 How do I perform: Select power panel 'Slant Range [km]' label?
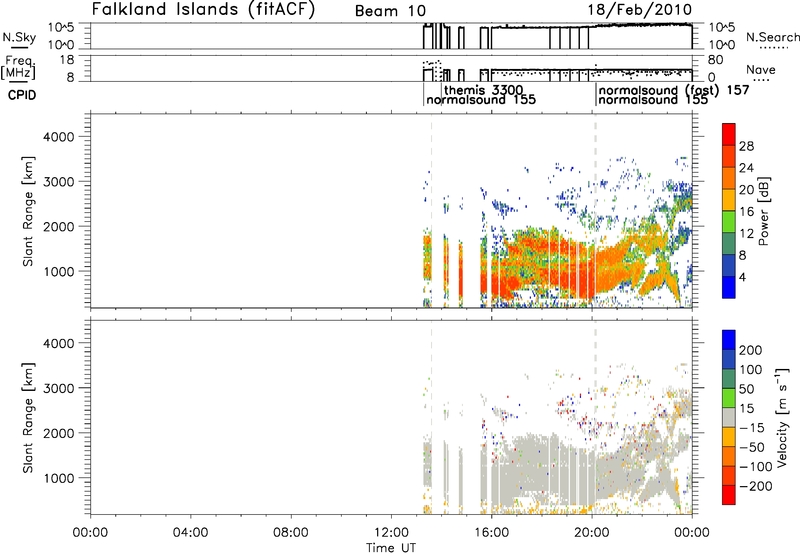pyautogui.click(x=28, y=211)
